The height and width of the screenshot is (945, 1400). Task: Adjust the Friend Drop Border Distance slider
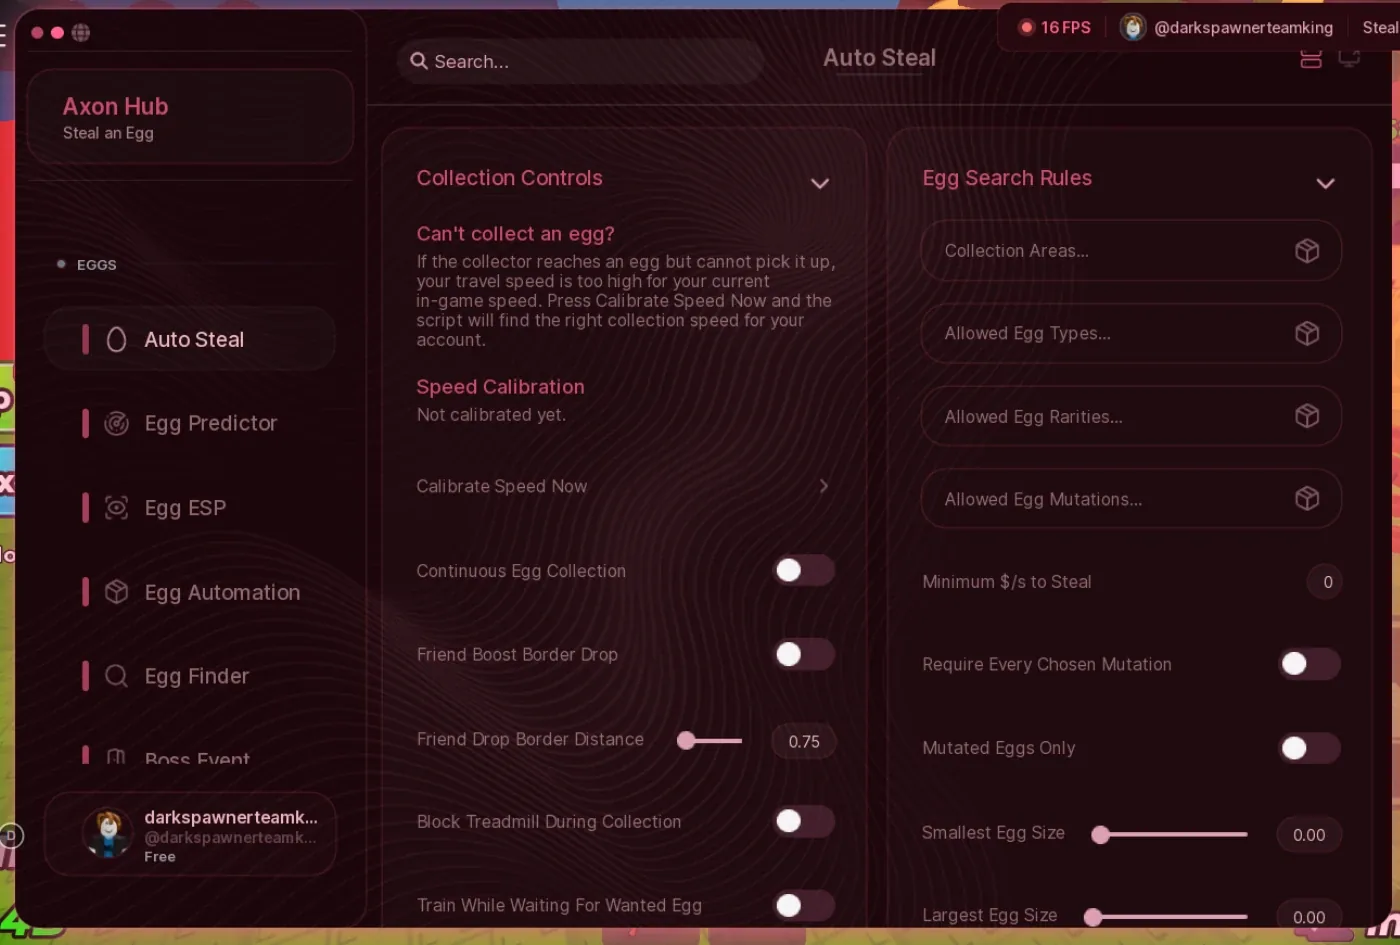point(710,741)
